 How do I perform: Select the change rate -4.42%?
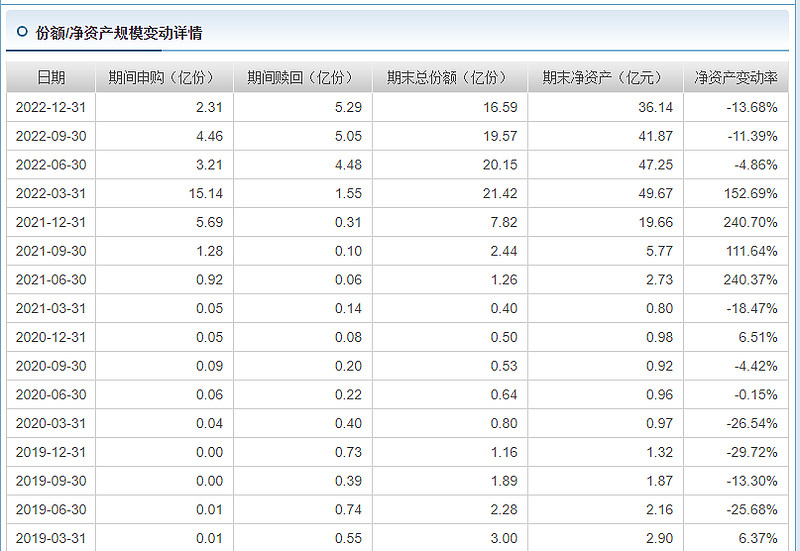[x=756, y=366]
